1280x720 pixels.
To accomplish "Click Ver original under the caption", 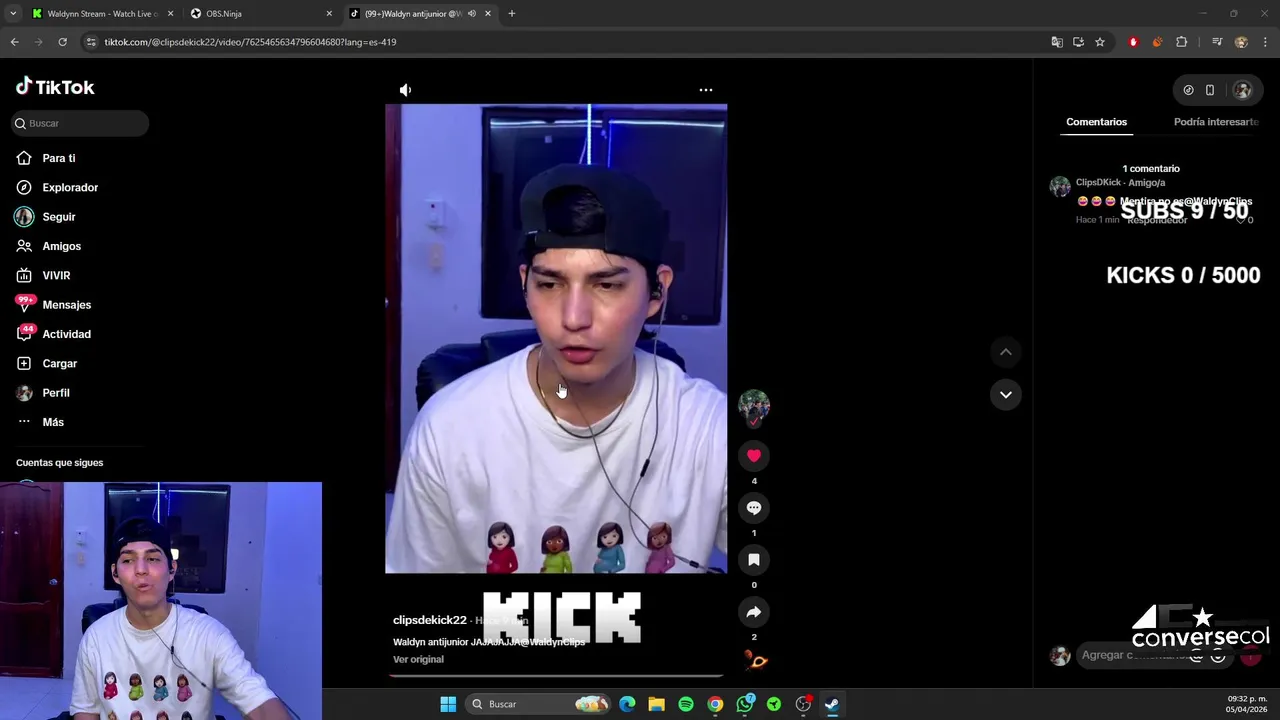I will 418,659.
